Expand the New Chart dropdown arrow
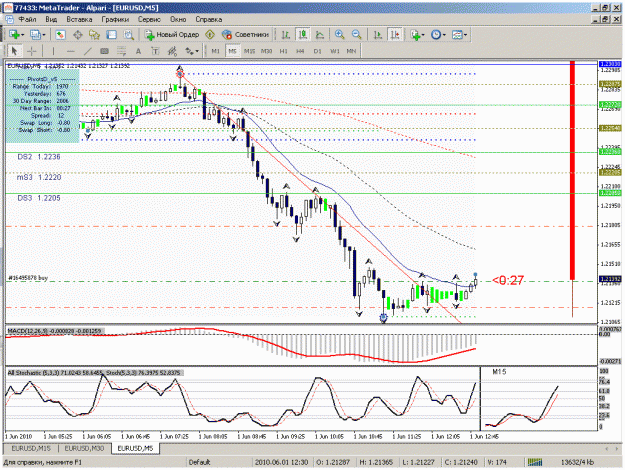 [22, 35]
